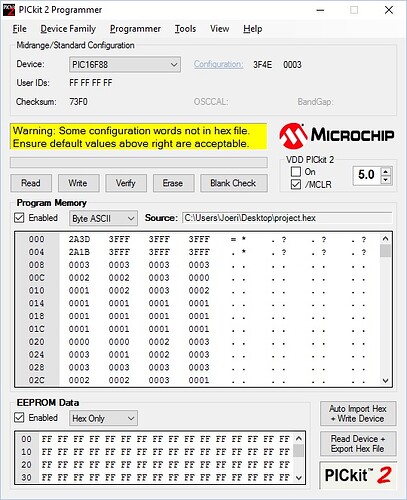Screen dimensions: 407x500
Task: Uncheck the /MCLR checkbox
Action: tap(296, 184)
